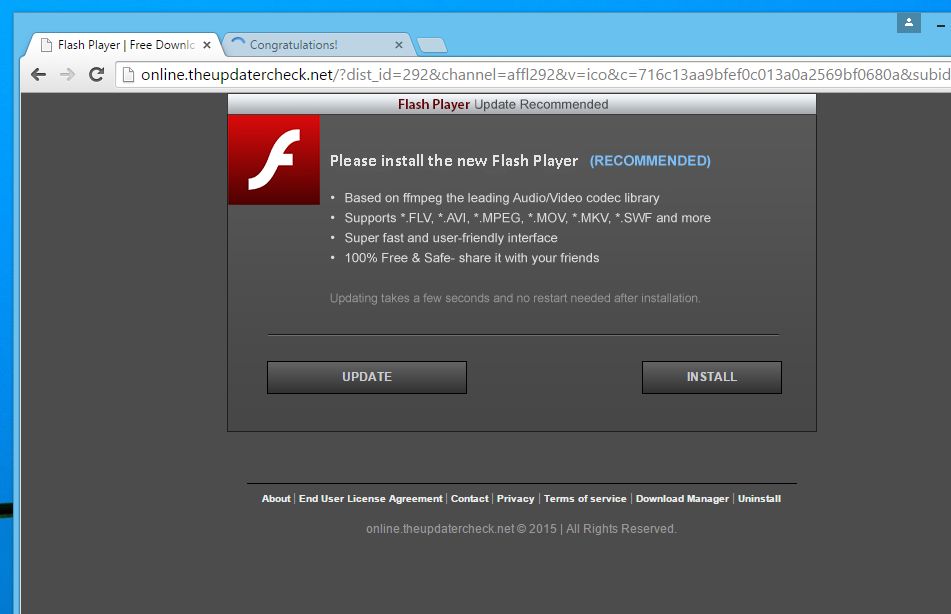Click 'Please install the new Flash Player' heading
The width and height of the screenshot is (951, 614).
(x=454, y=161)
